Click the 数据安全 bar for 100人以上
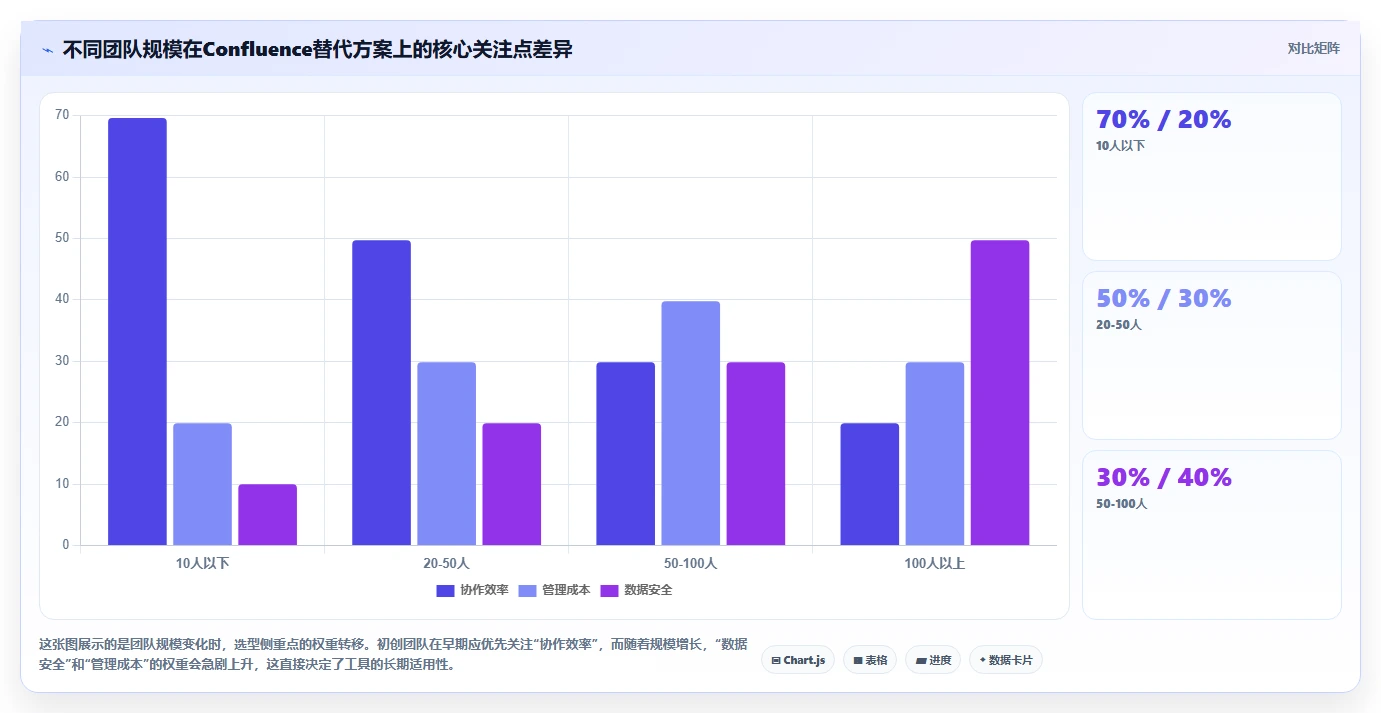The width and height of the screenshot is (1381, 713). 999,393
